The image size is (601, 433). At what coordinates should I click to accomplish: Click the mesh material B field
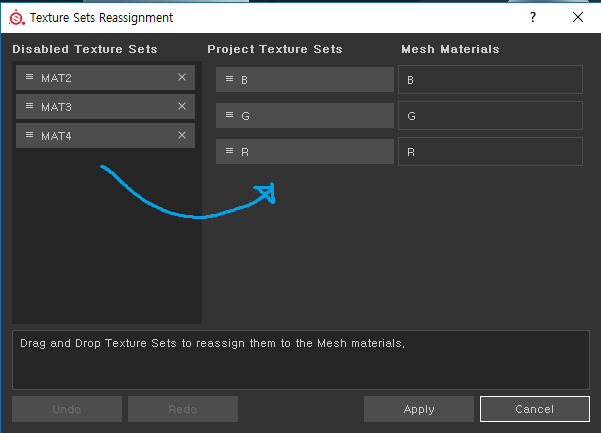tap(490, 79)
